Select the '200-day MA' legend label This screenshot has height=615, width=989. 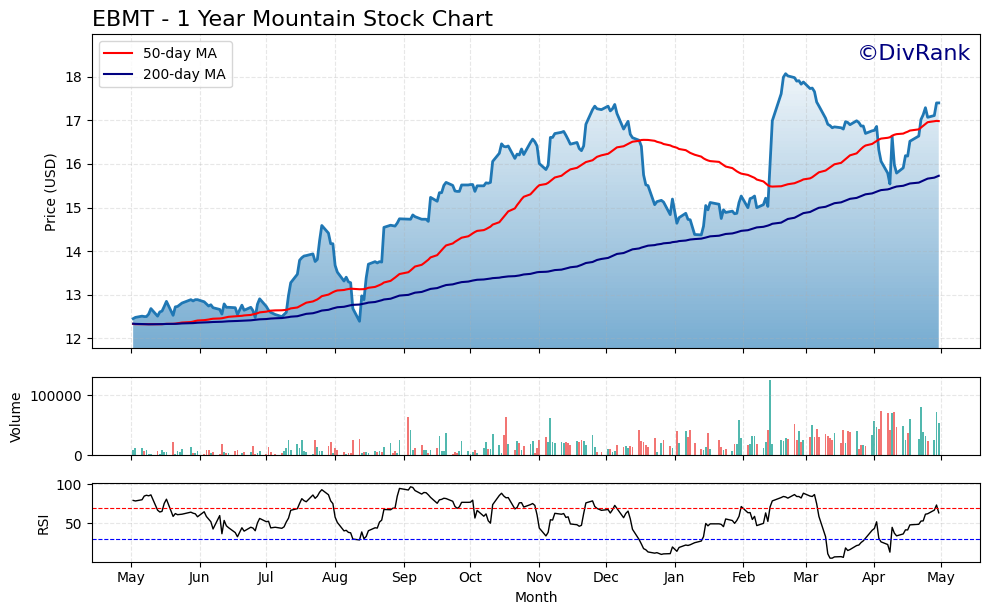click(x=184, y=74)
